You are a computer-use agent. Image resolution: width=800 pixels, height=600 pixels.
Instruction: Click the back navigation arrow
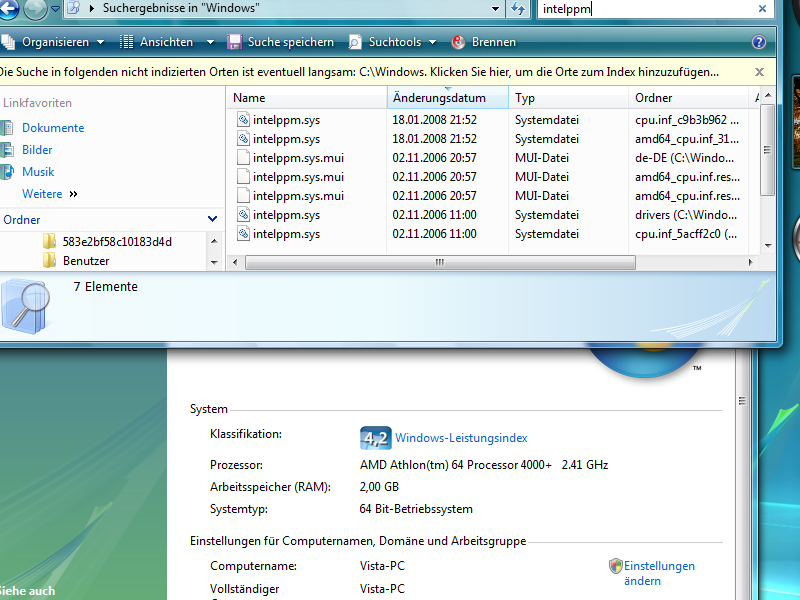coord(7,8)
